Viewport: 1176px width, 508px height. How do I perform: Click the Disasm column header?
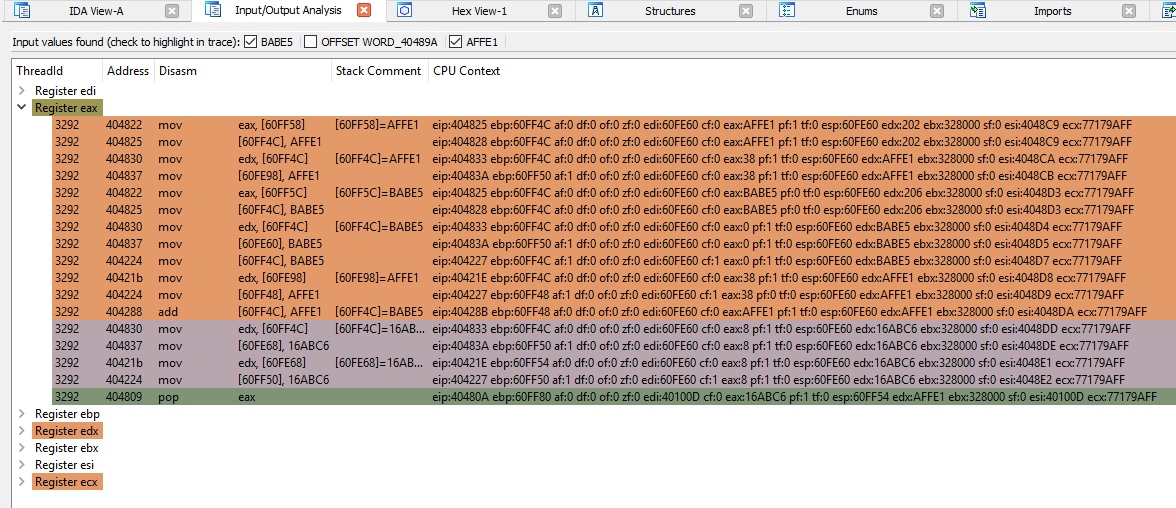point(242,71)
